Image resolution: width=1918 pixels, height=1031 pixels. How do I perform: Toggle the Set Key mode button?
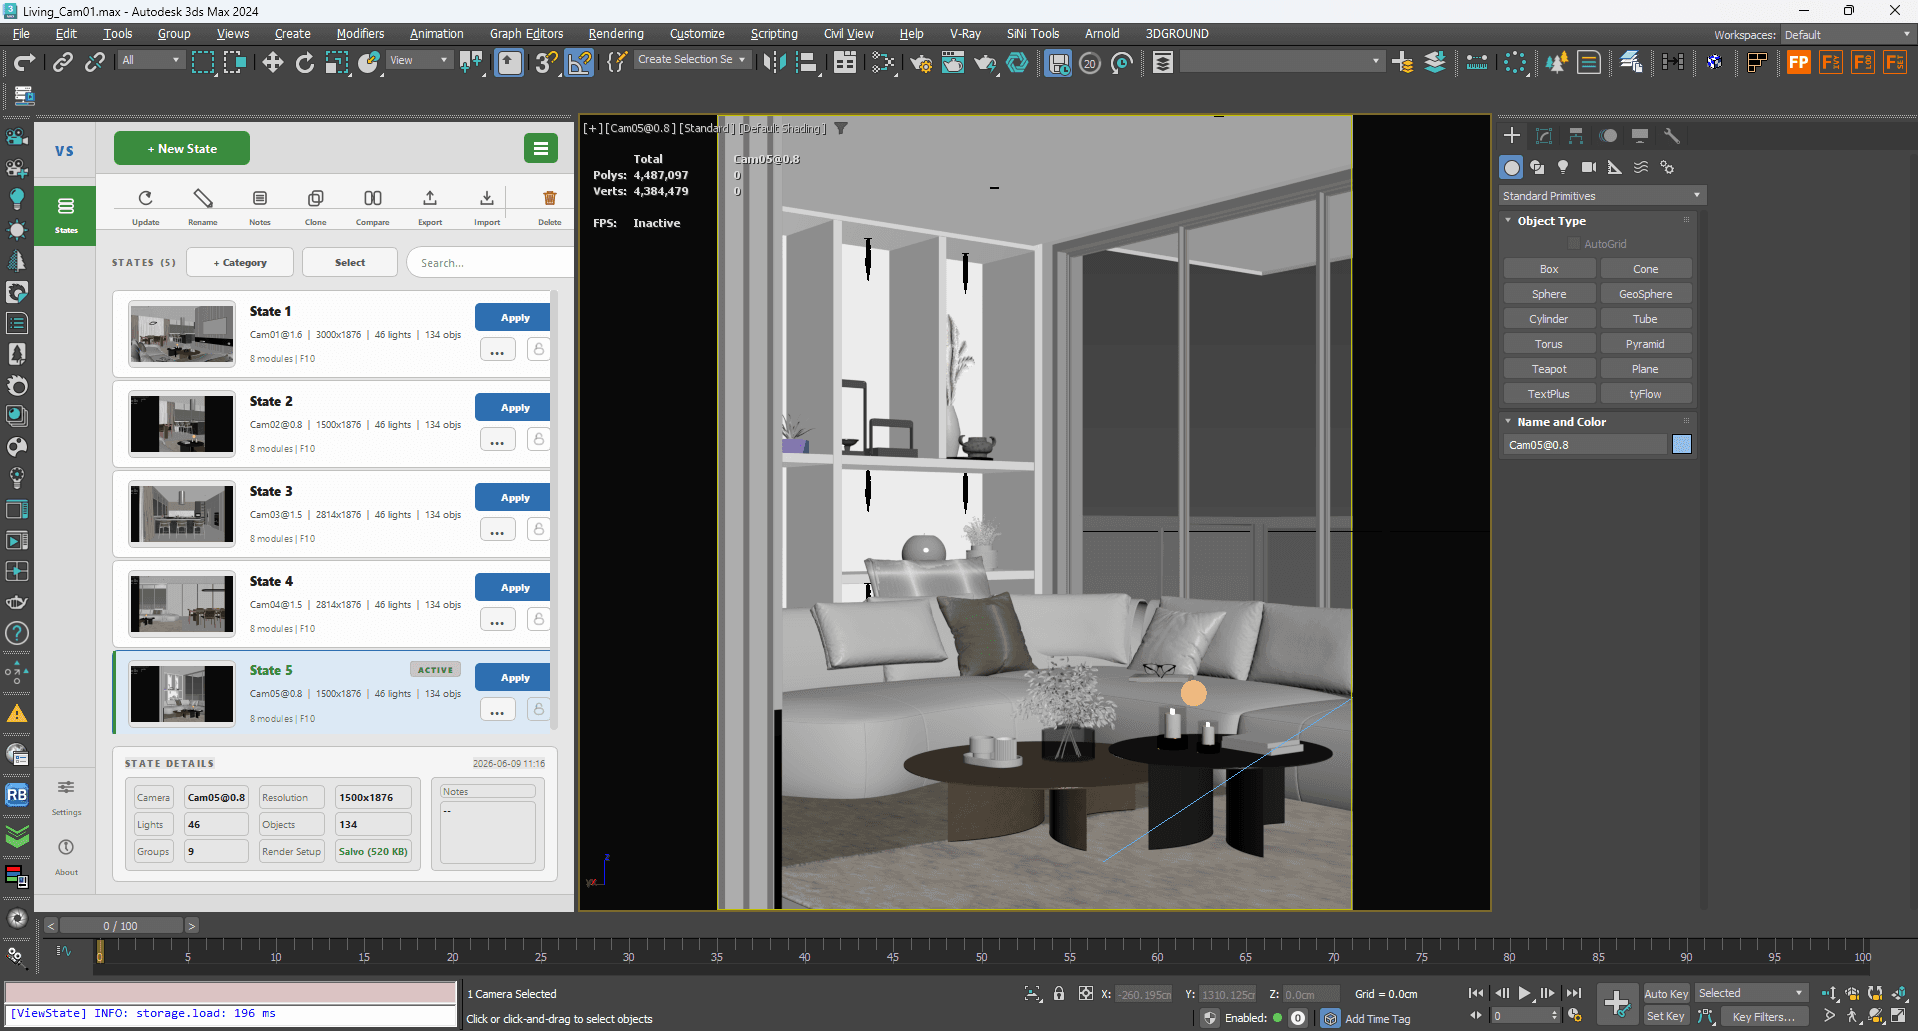(1666, 1016)
